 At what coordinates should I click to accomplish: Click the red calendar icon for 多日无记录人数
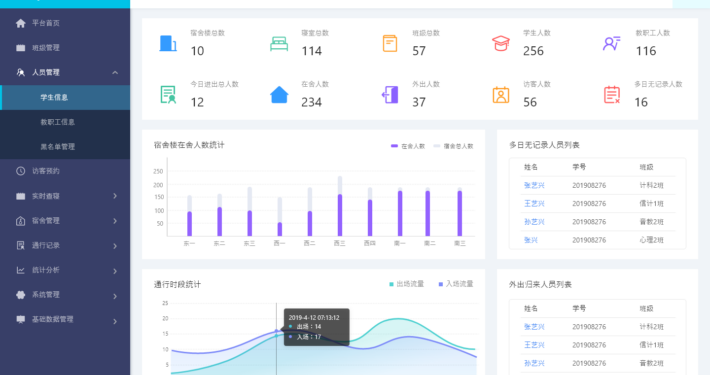coord(612,95)
